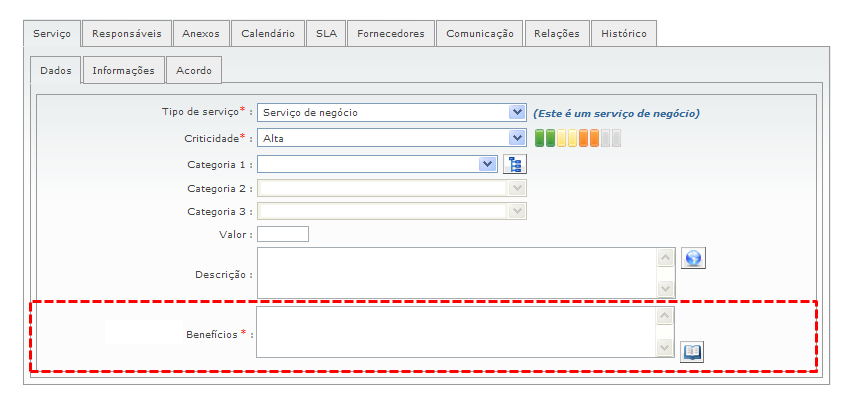The height and width of the screenshot is (396, 850).
Task: Click the criticality level color bar indicator
Action: pyautogui.click(x=578, y=138)
